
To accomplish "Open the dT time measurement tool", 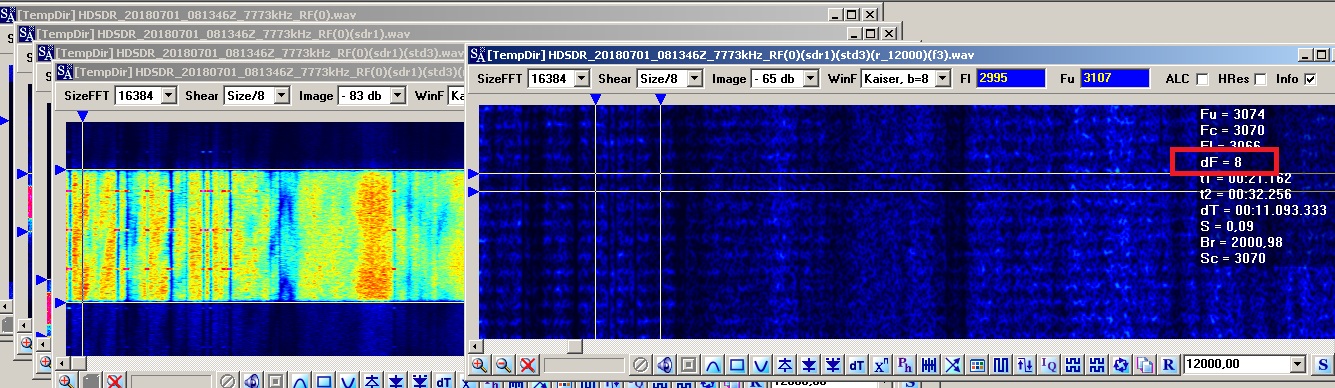I will pyautogui.click(x=857, y=364).
